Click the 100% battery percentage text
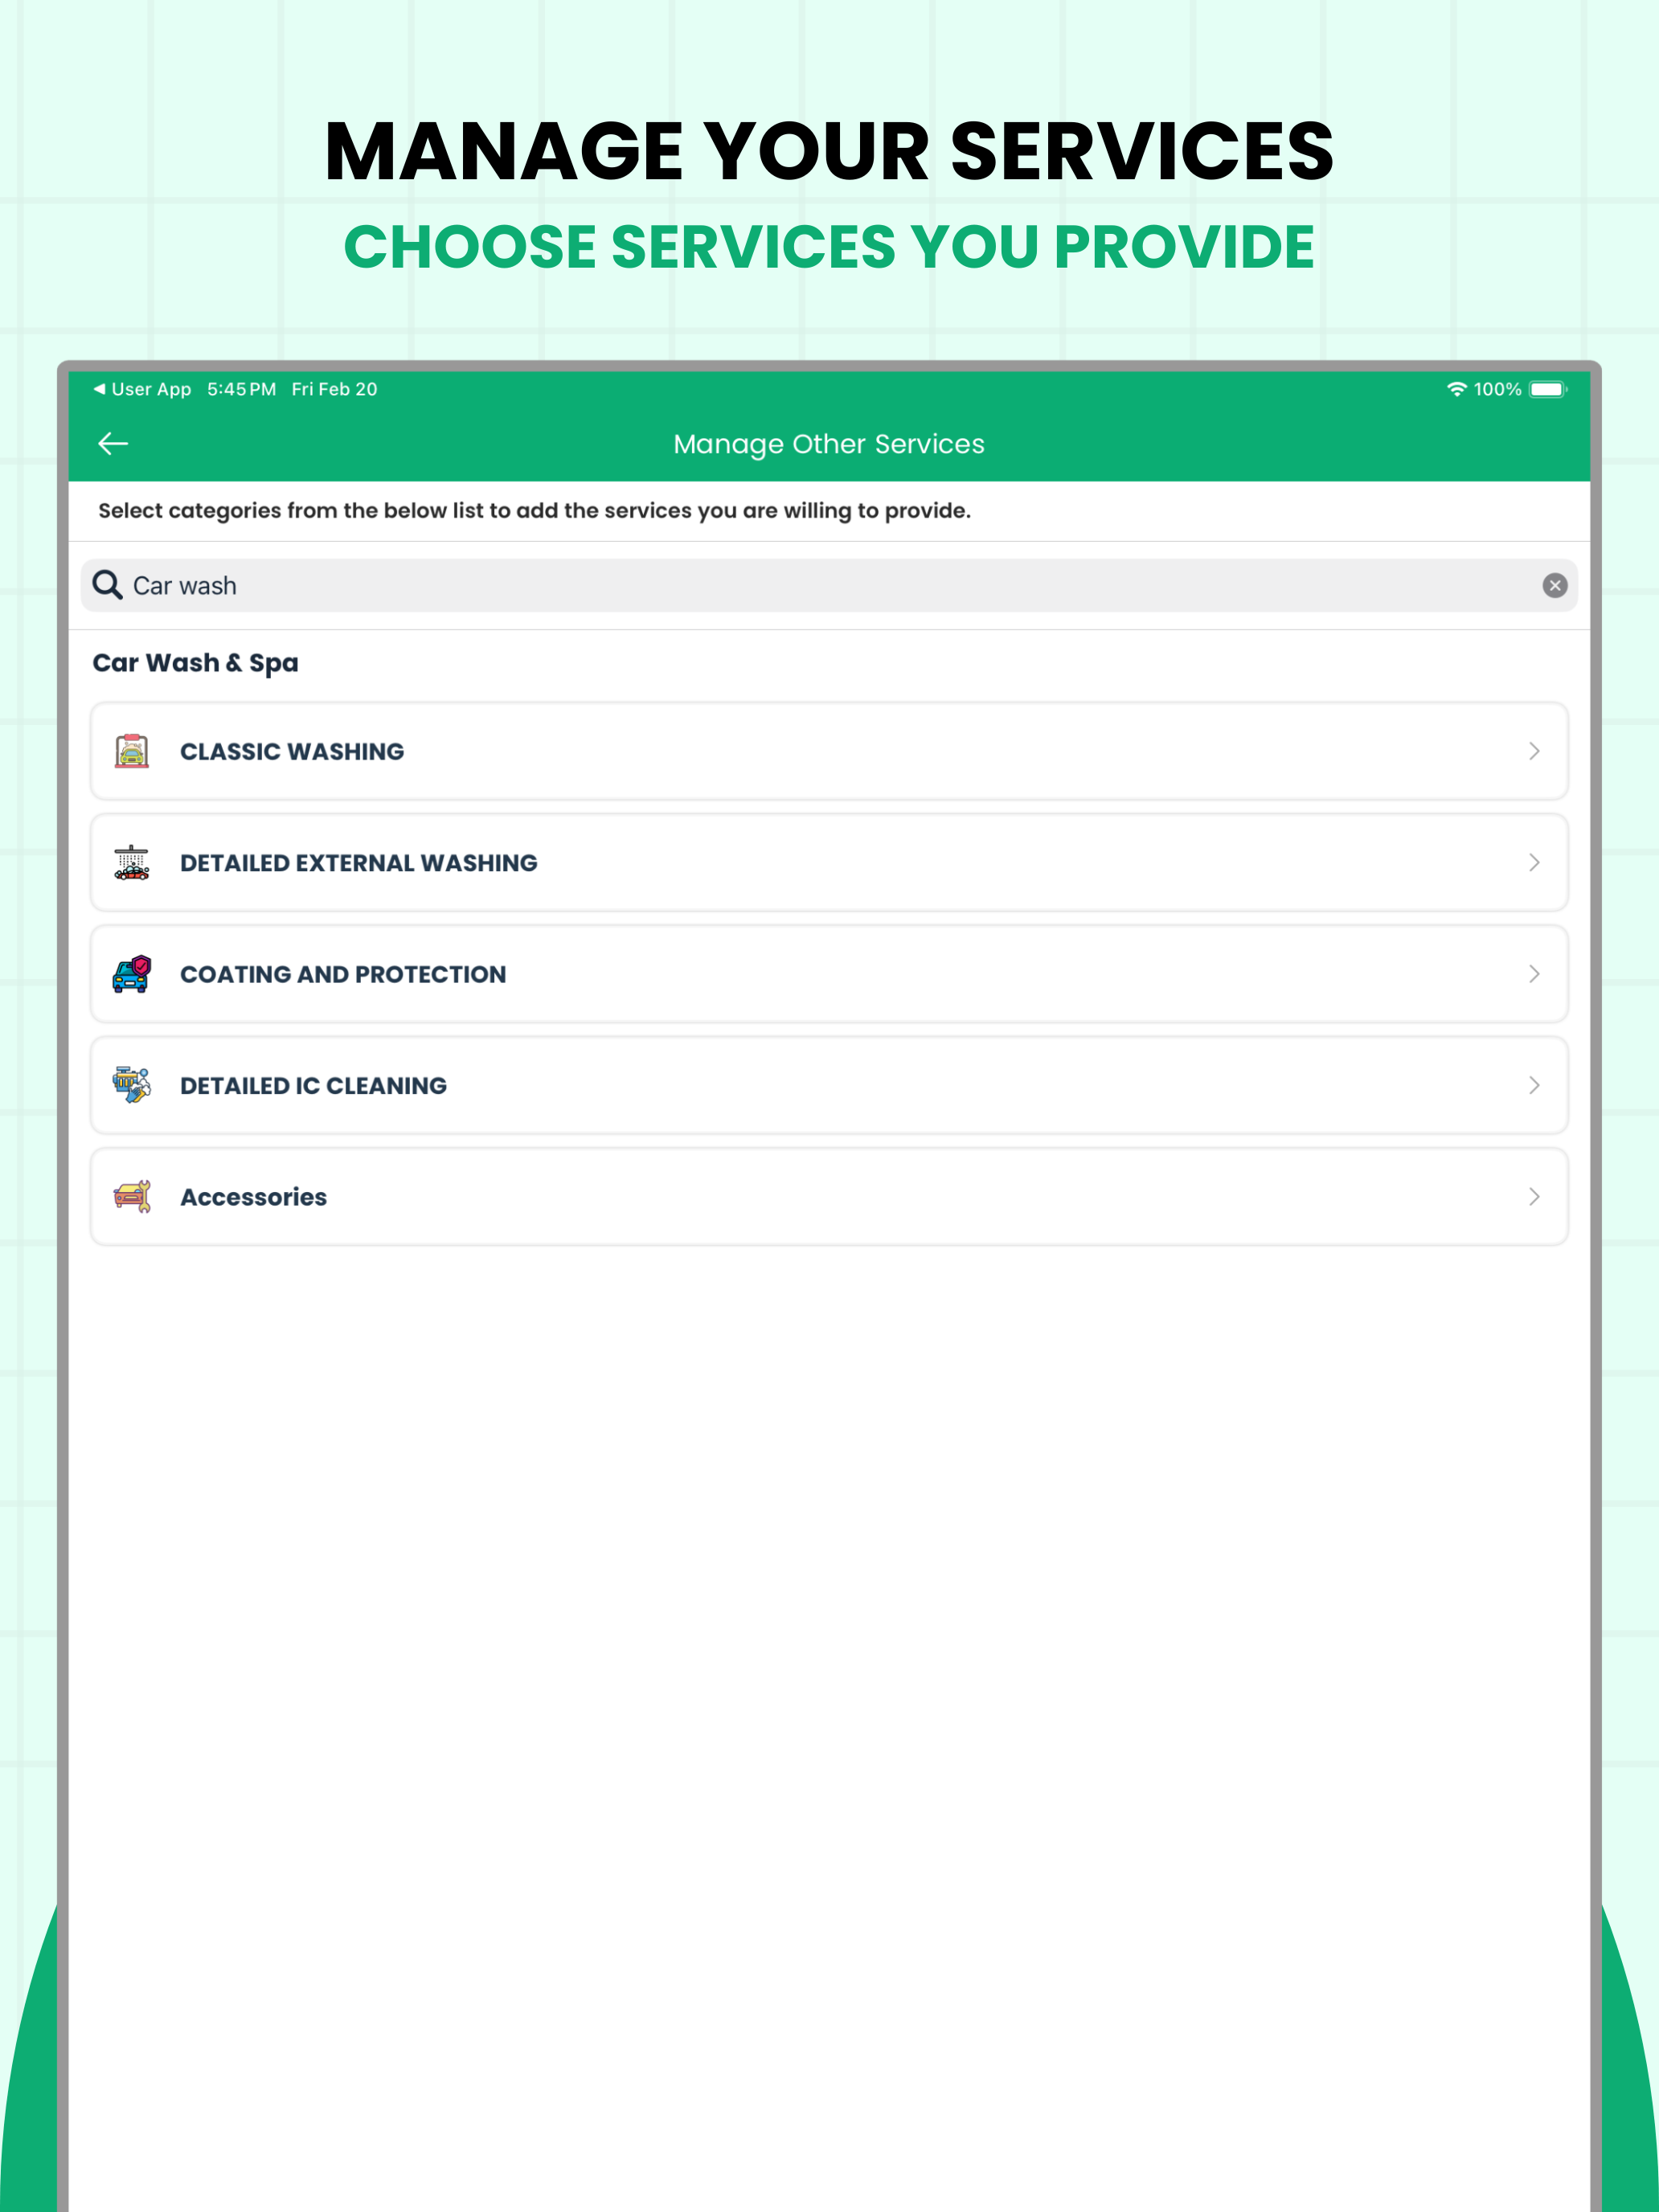This screenshot has width=1659, height=2212. pyautogui.click(x=1497, y=389)
